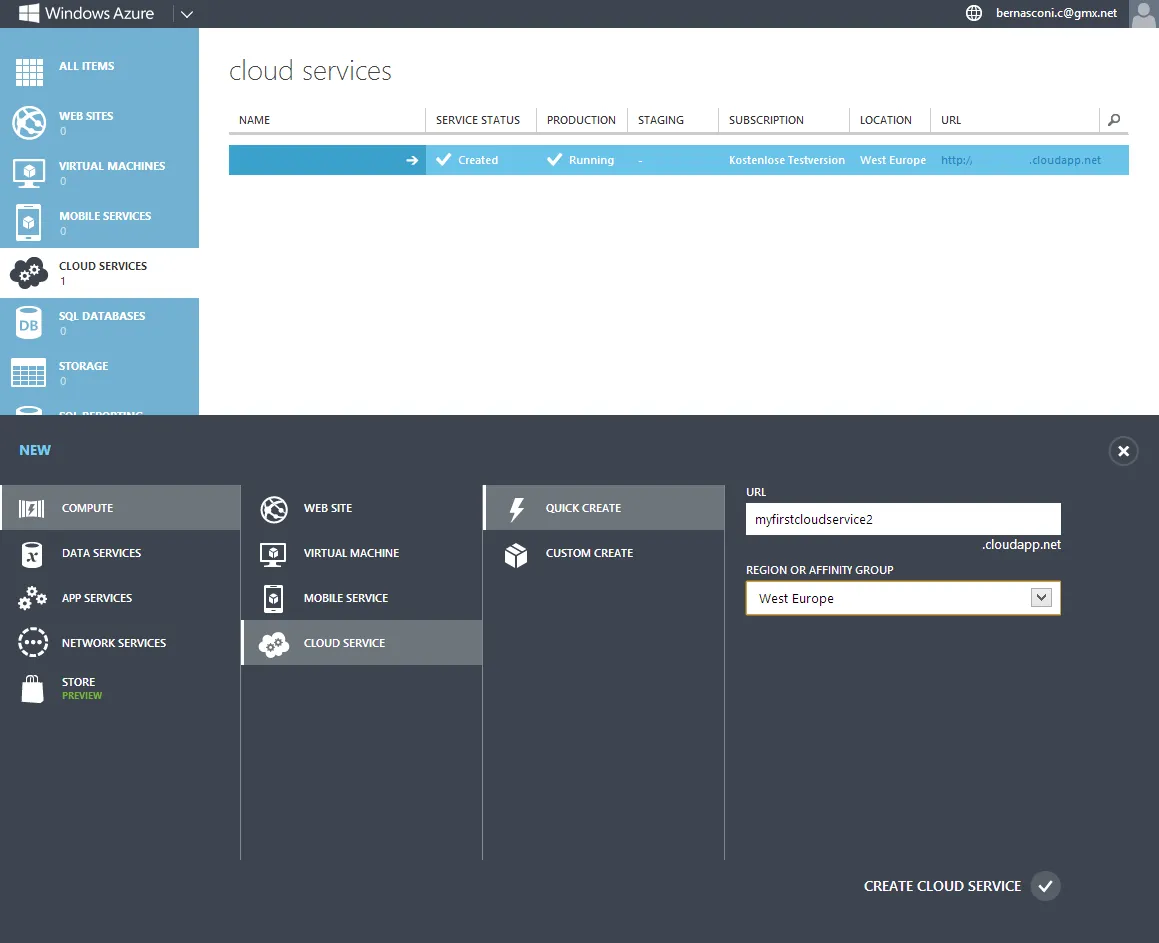
Task: Open the Web Sites sidebar icon
Action: tap(29, 123)
